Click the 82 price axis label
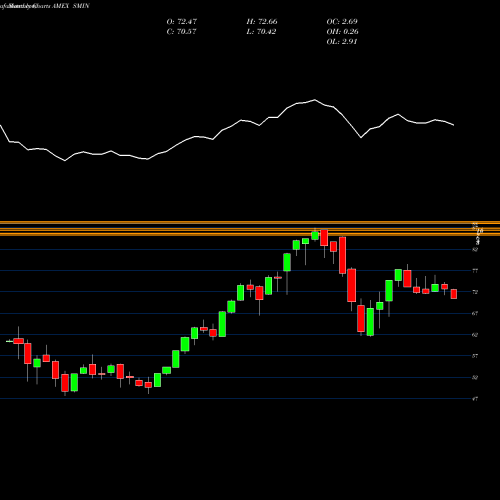500x500 pixels. click(x=476, y=249)
